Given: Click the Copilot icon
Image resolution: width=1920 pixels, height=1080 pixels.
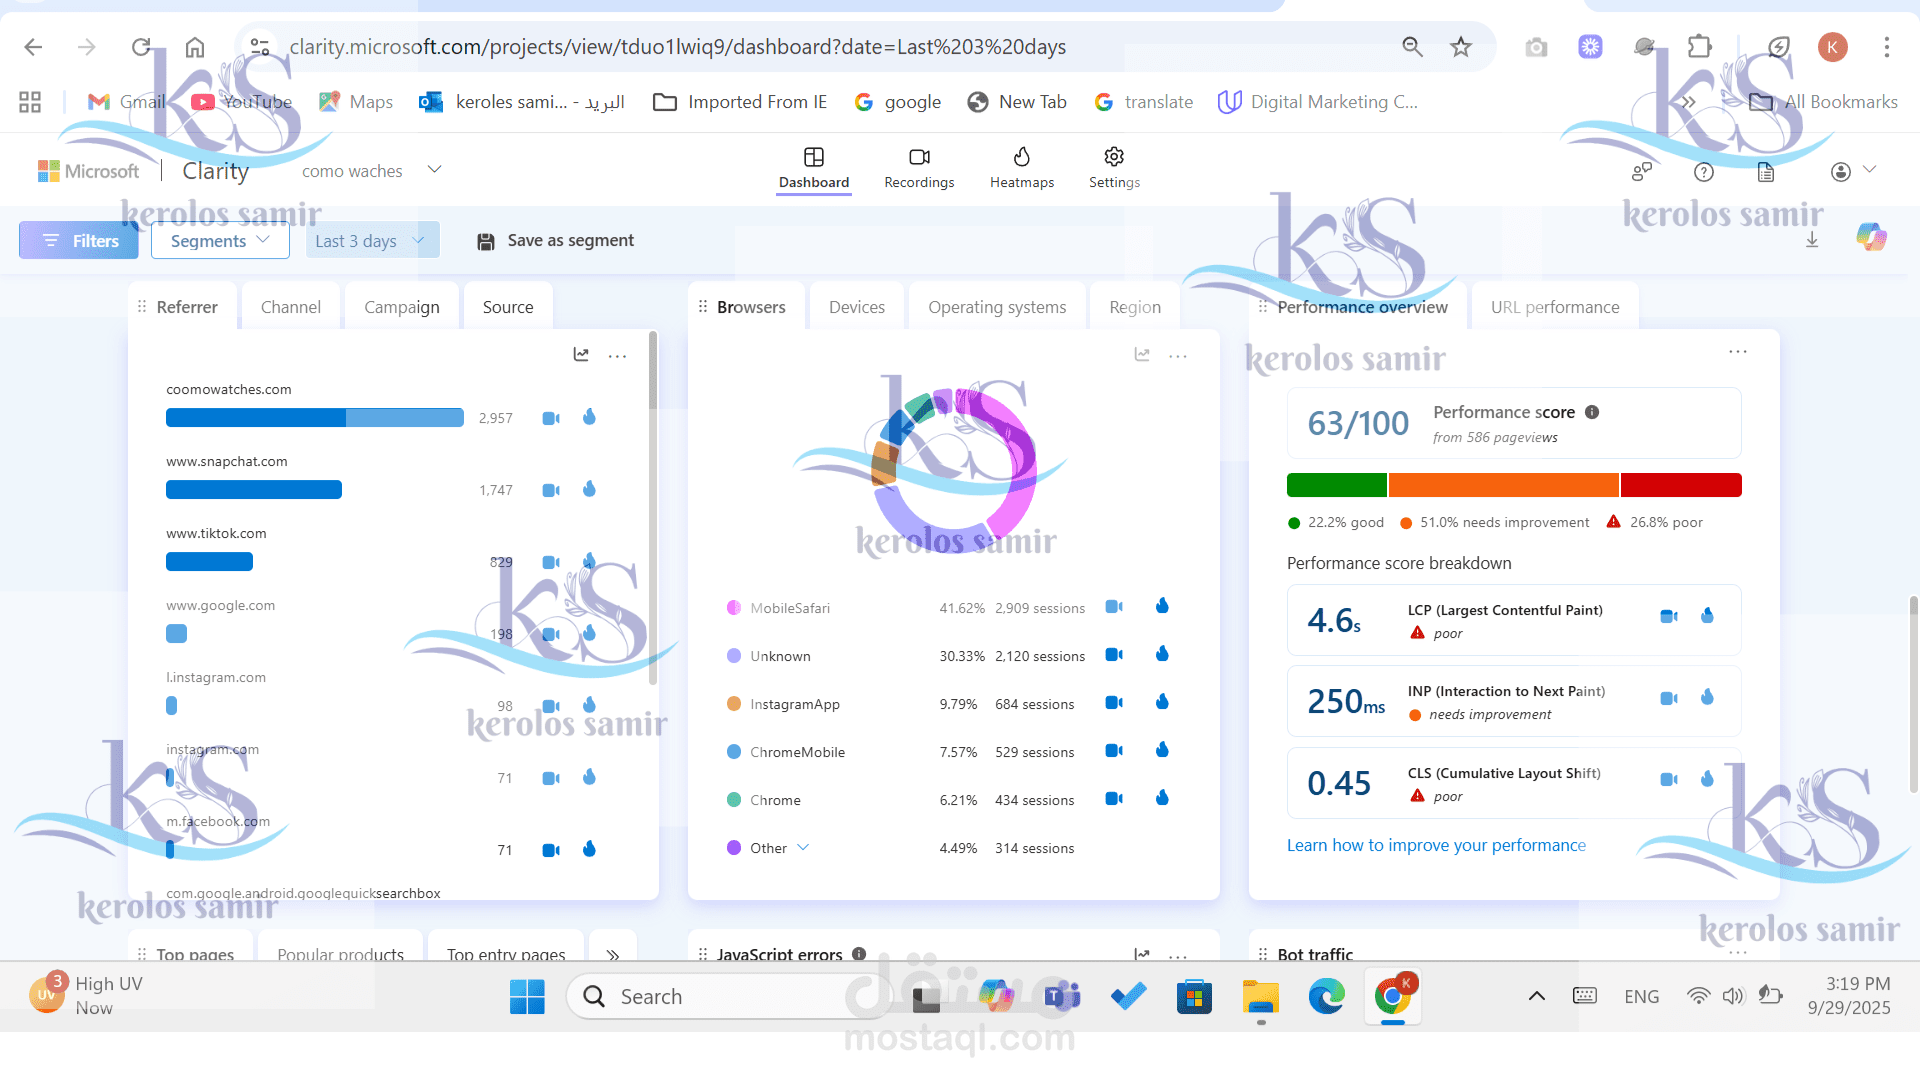Looking at the screenshot, I should click(1871, 238).
